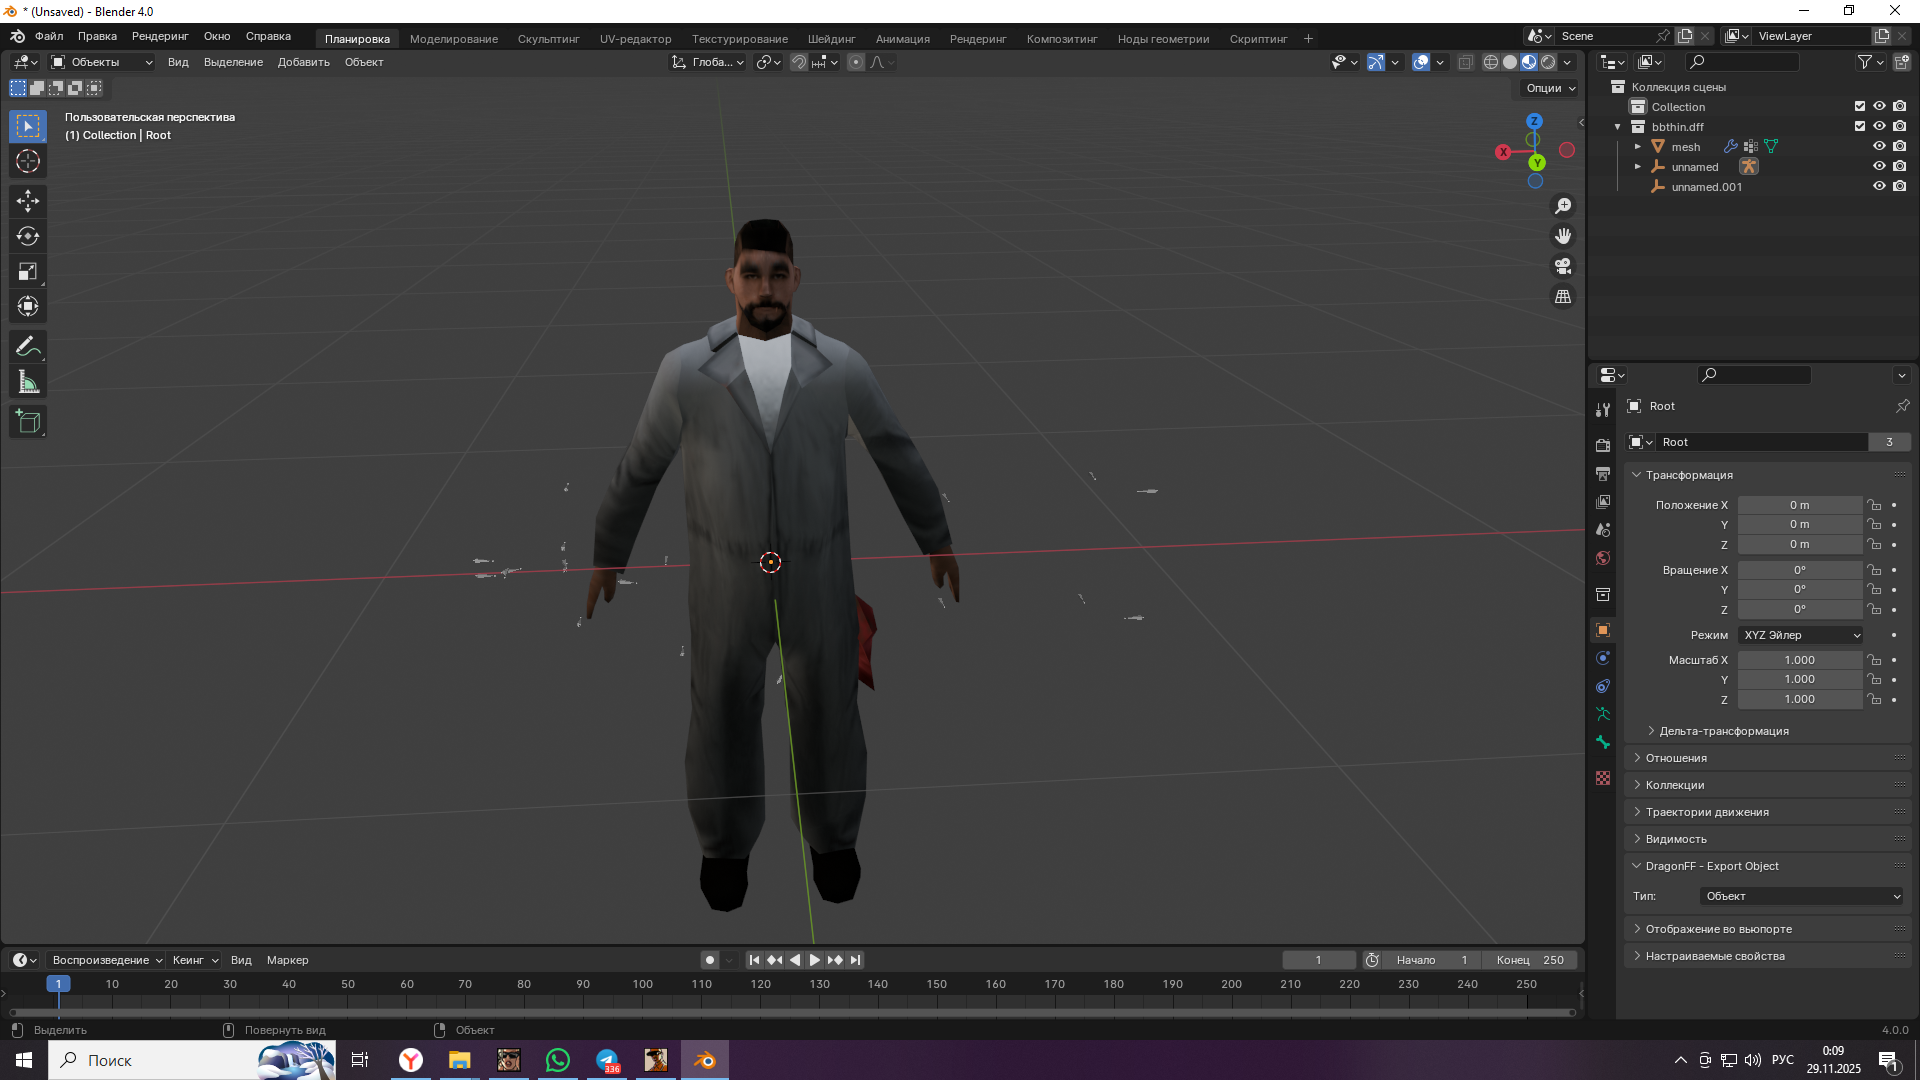
Task: Select the Rotate tool
Action: pyautogui.click(x=28, y=237)
